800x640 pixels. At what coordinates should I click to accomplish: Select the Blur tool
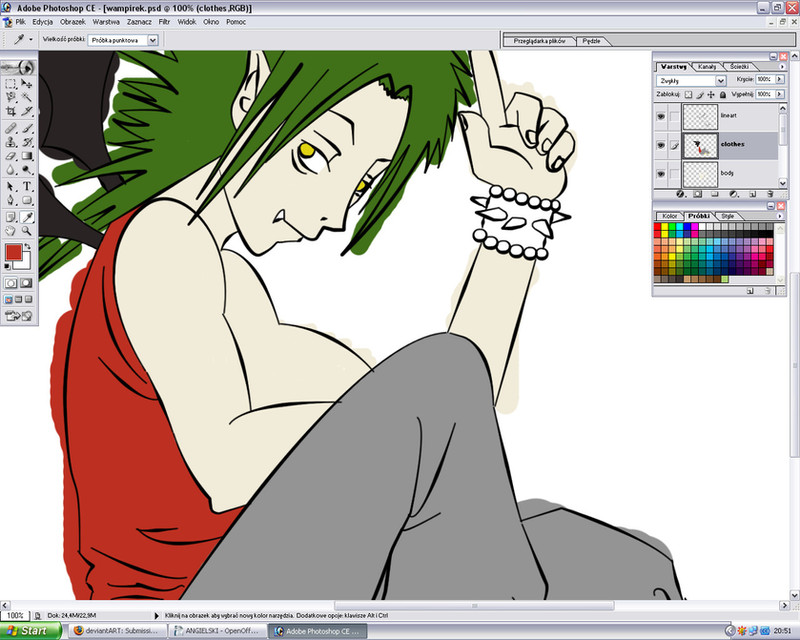(11, 169)
